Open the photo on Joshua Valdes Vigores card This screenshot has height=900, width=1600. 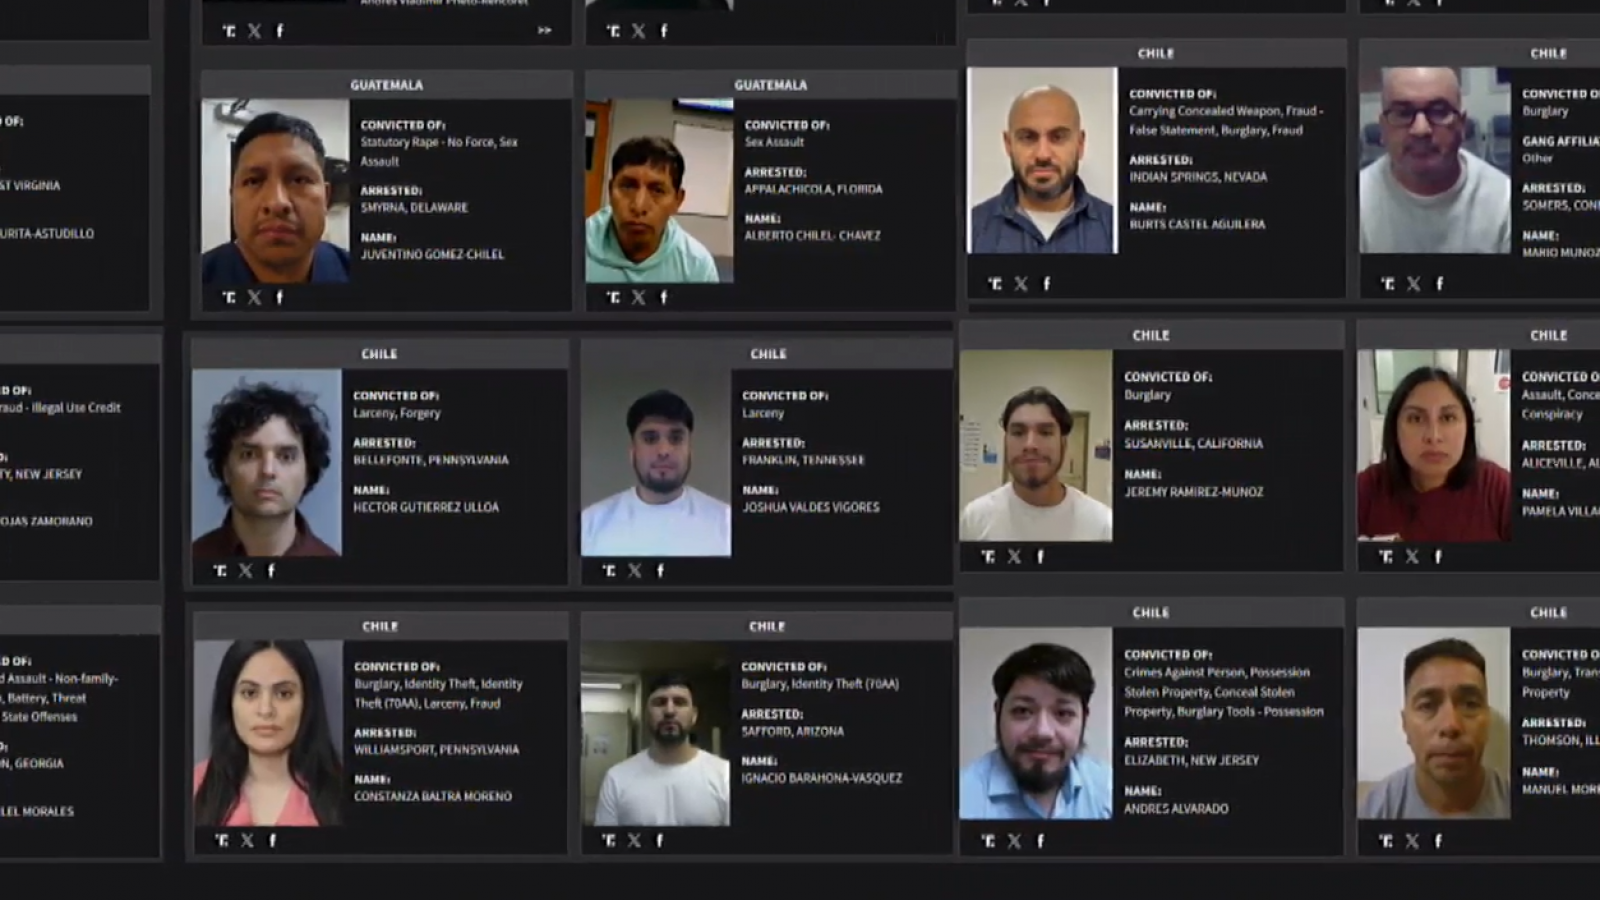[656, 463]
